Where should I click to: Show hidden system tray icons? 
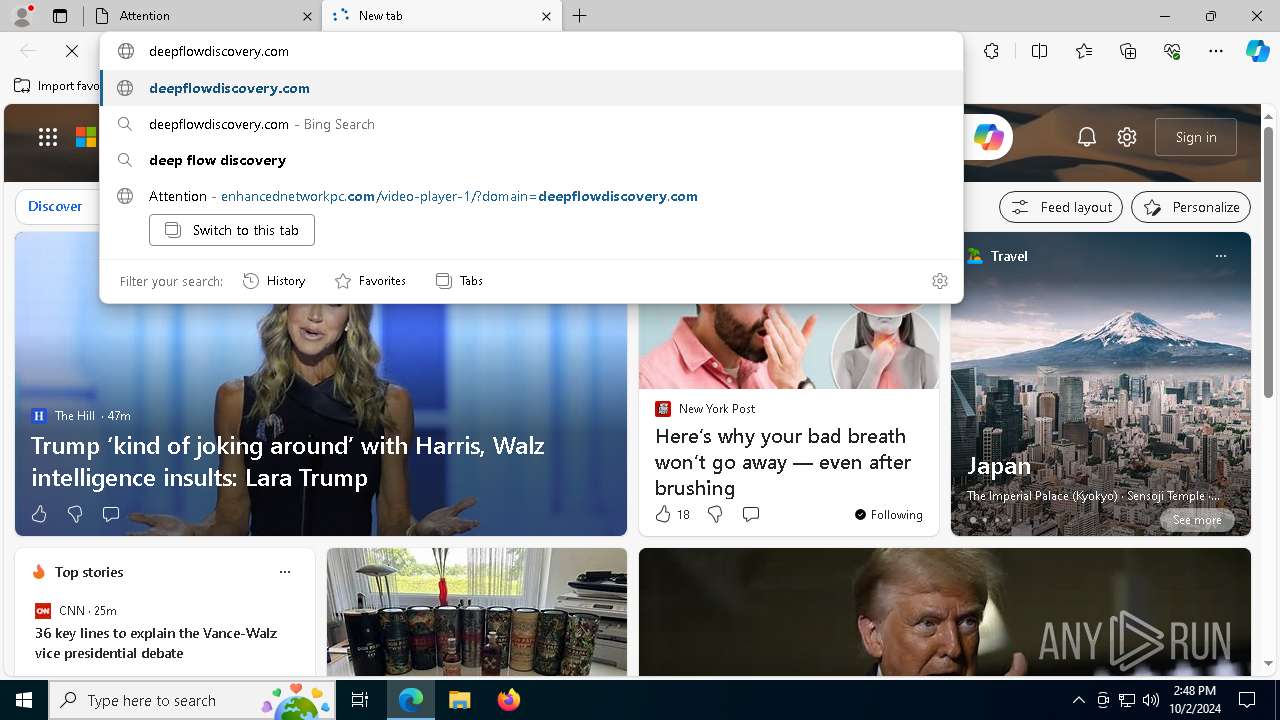1078,700
